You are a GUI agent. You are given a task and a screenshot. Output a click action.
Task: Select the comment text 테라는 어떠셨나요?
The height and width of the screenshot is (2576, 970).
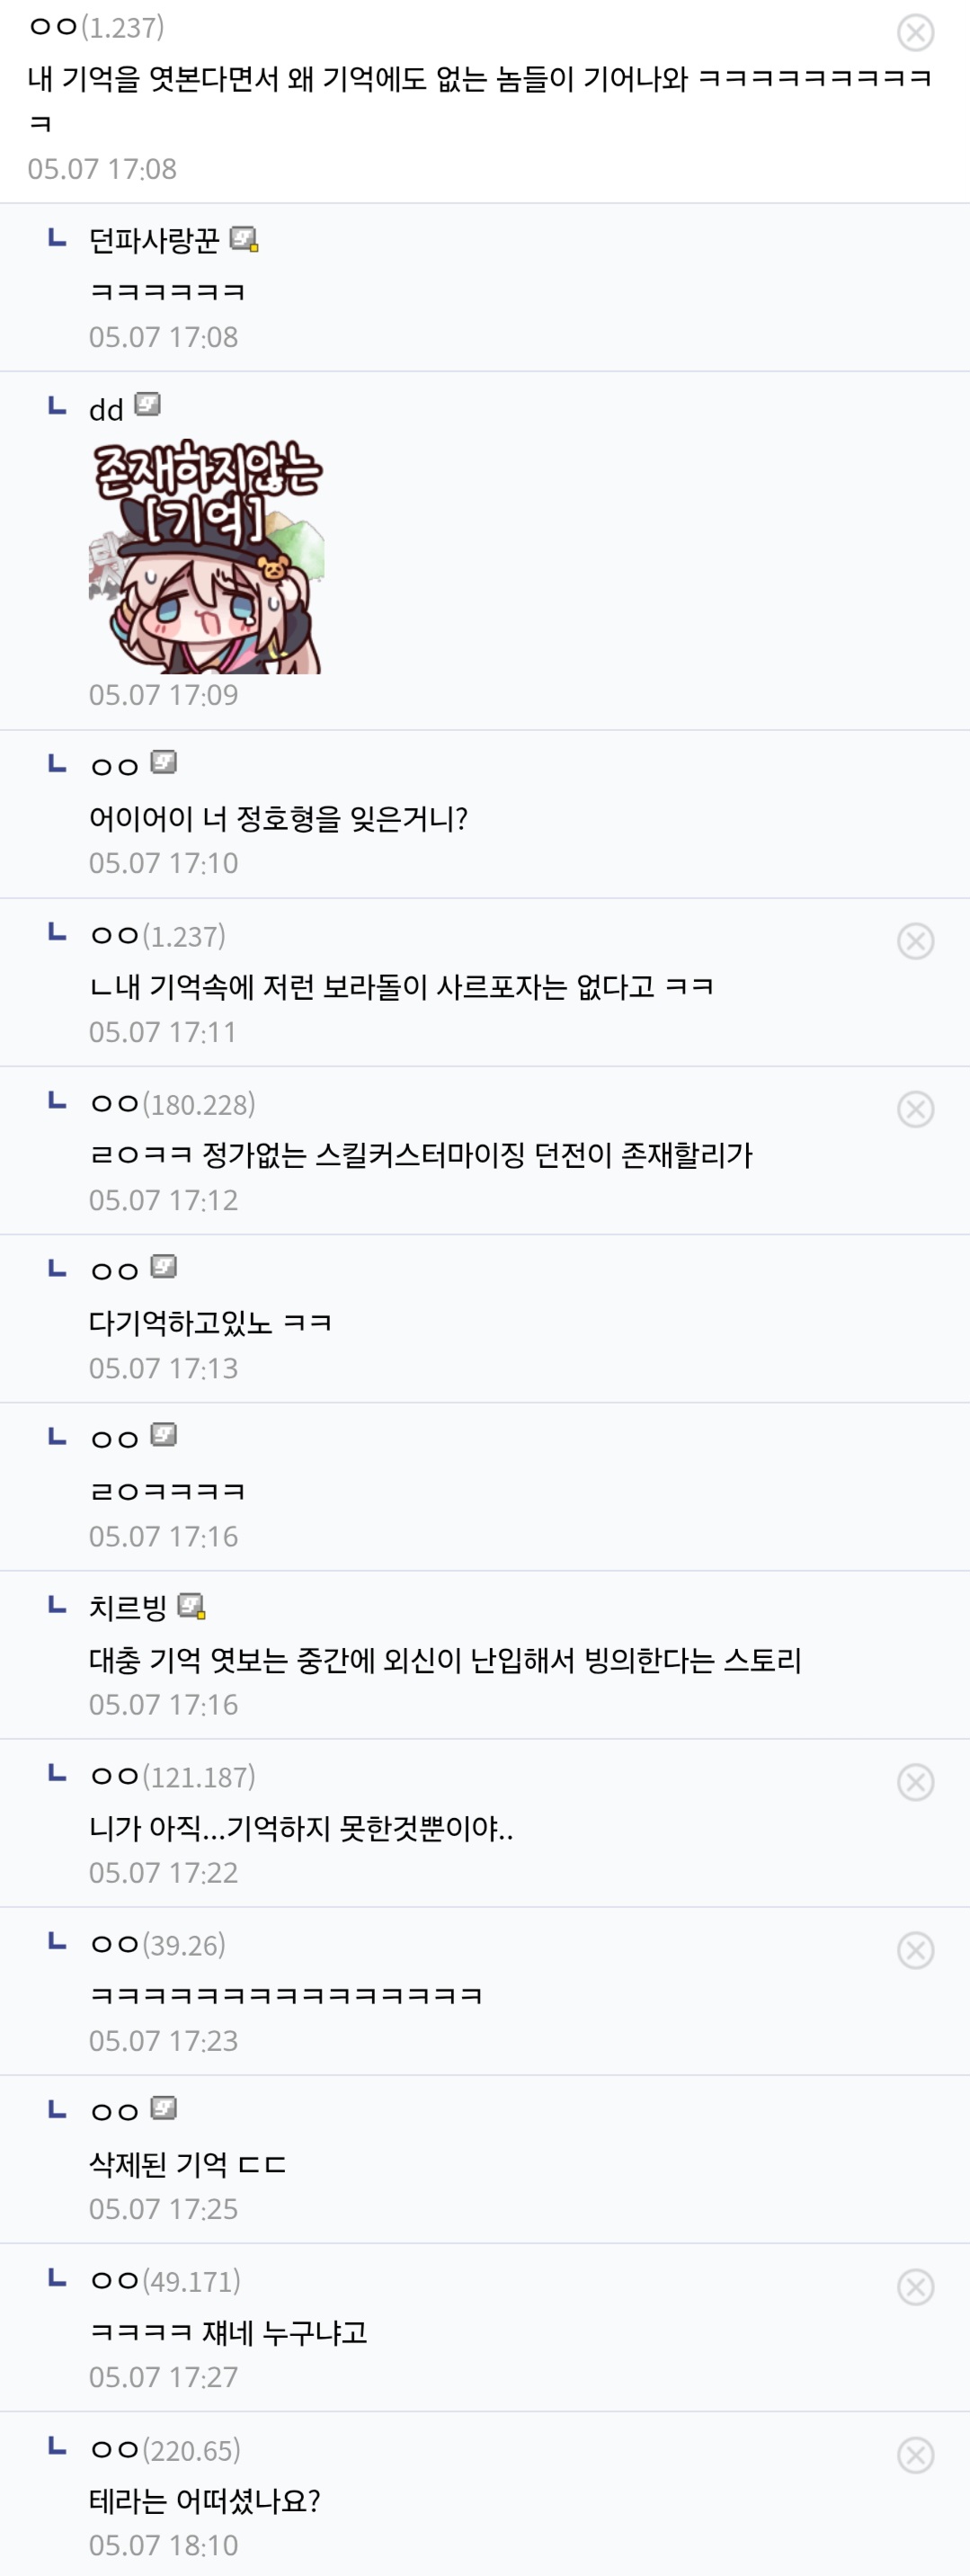click(204, 2501)
